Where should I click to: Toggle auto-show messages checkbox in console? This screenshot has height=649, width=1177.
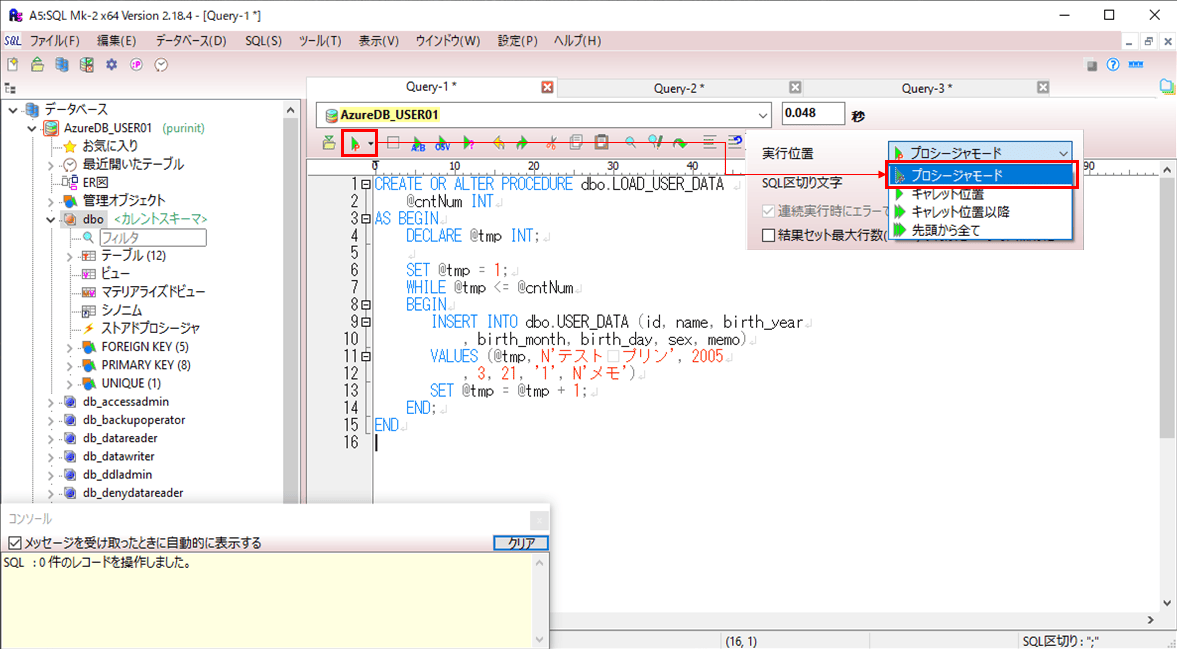(15, 542)
